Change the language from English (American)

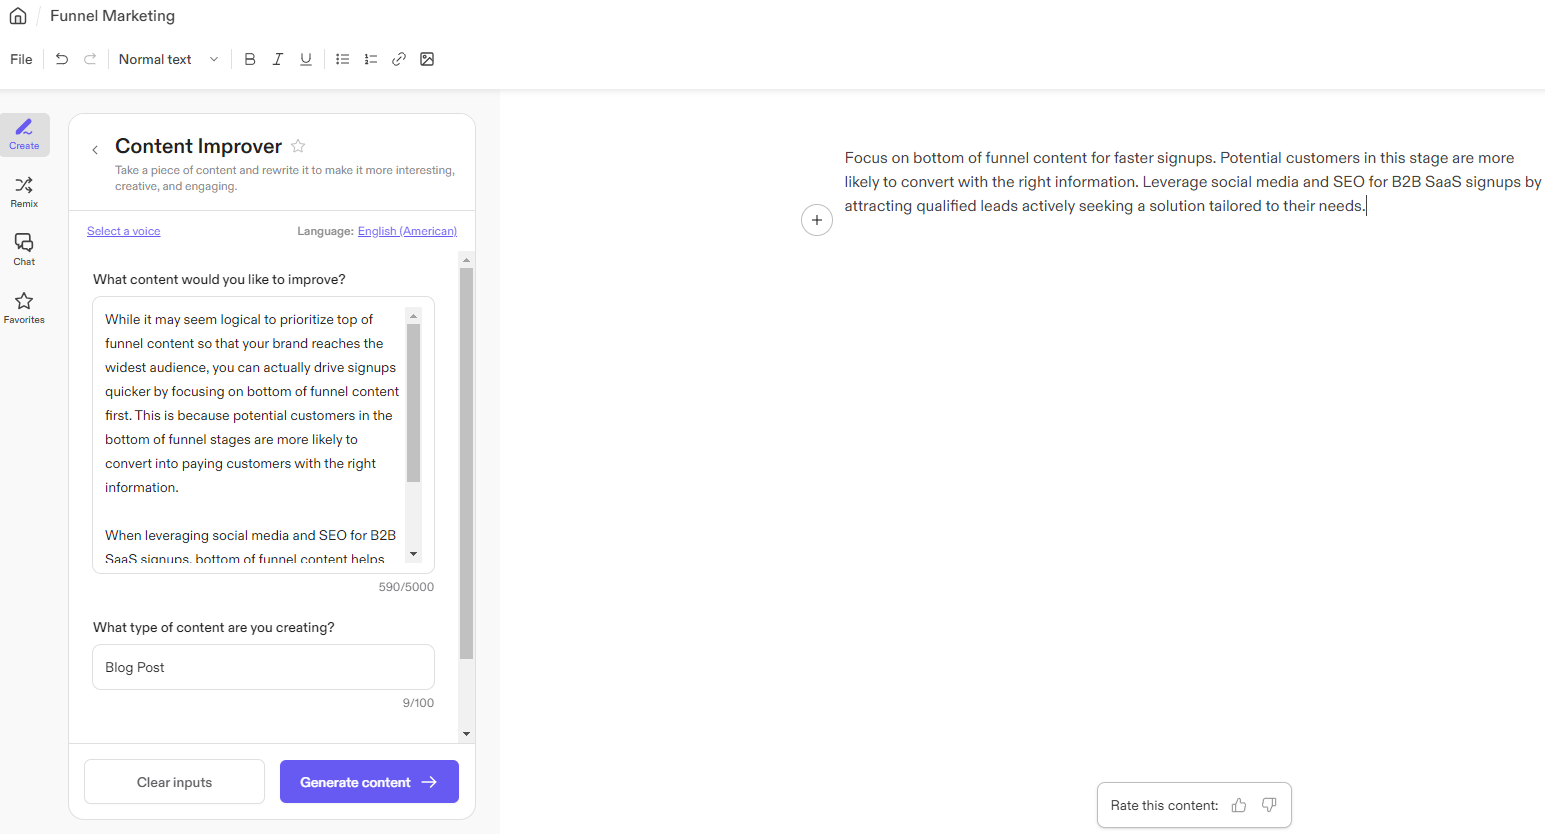[407, 230]
